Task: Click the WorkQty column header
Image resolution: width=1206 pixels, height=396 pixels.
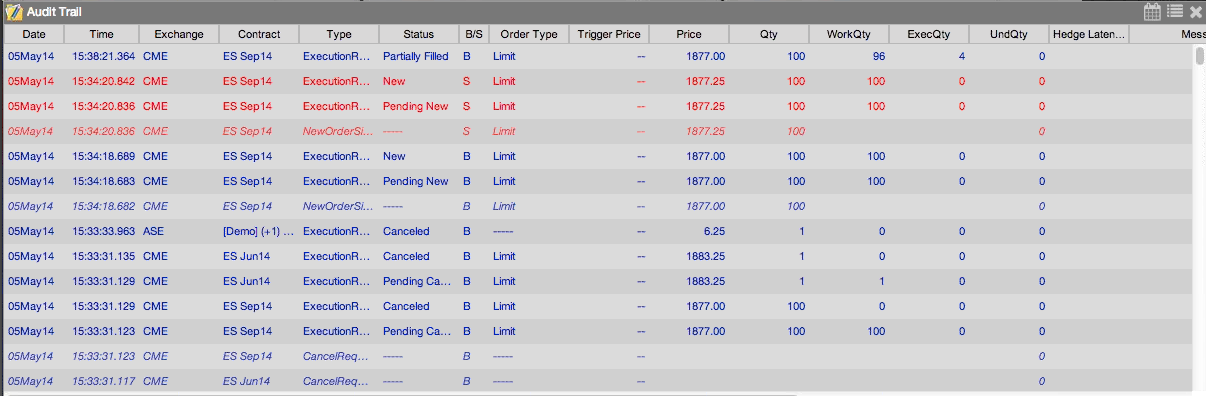Action: 849,34
